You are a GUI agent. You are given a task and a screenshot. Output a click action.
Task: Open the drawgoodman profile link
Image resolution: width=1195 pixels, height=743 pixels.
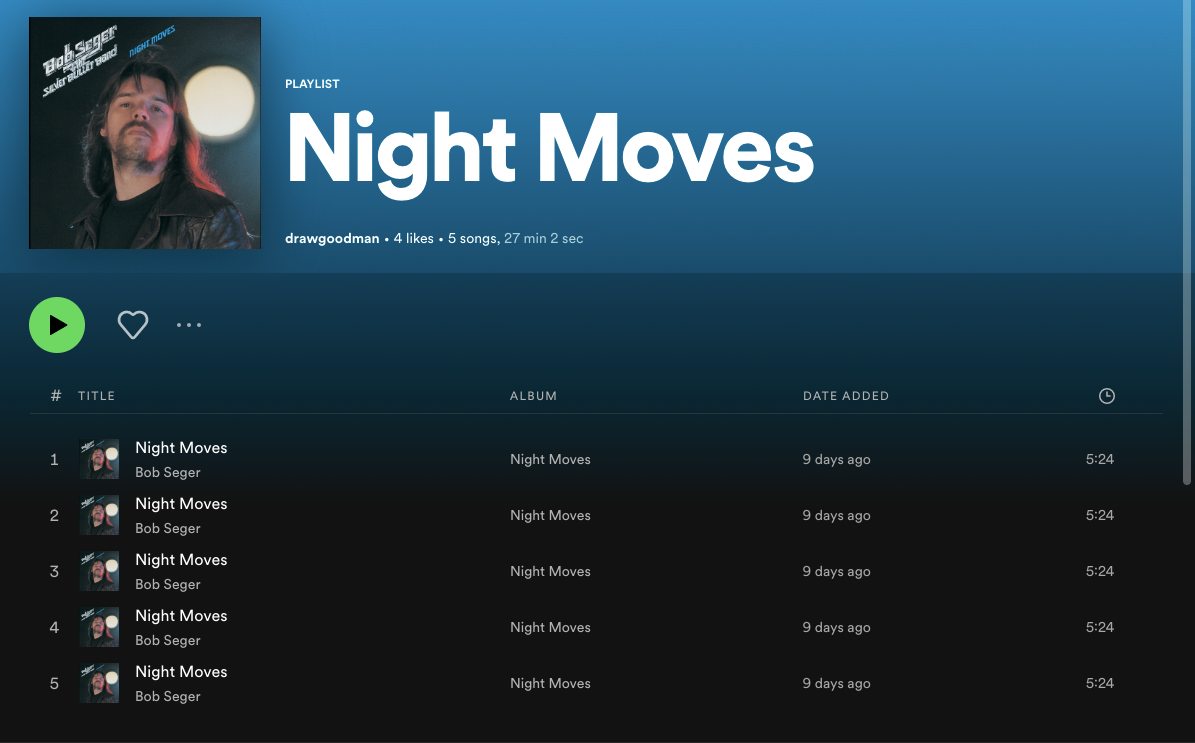point(332,239)
